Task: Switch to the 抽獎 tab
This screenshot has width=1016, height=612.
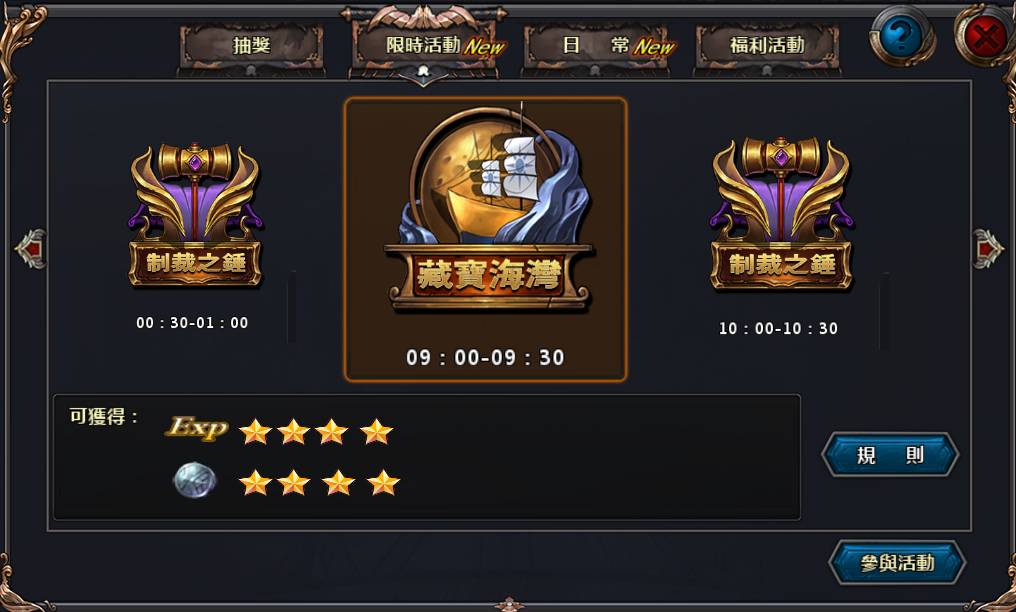Action: click(x=251, y=46)
